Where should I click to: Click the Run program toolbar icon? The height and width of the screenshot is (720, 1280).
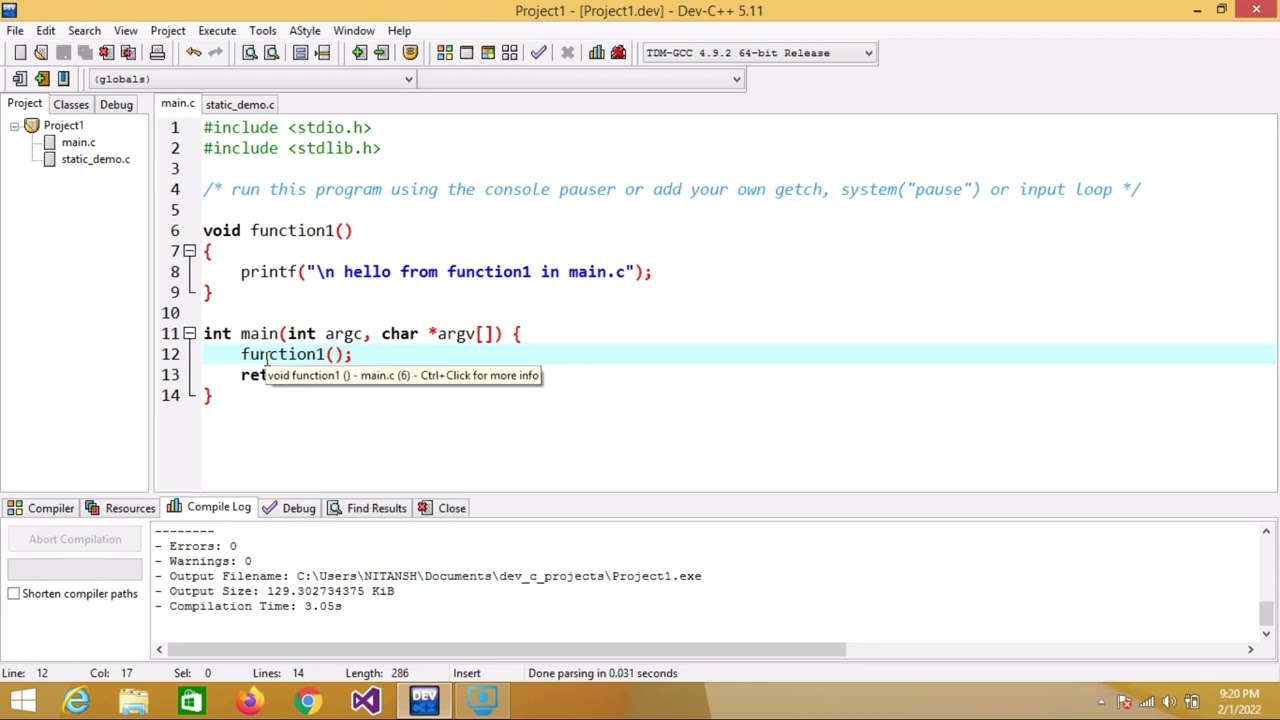(x=466, y=52)
